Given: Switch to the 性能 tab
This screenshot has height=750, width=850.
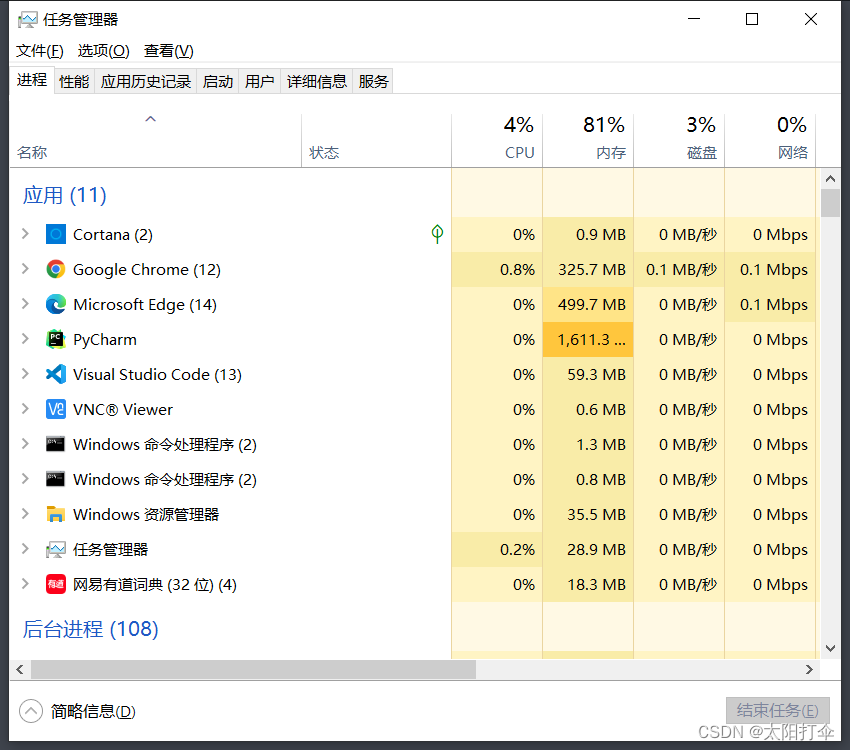Looking at the screenshot, I should tap(74, 81).
